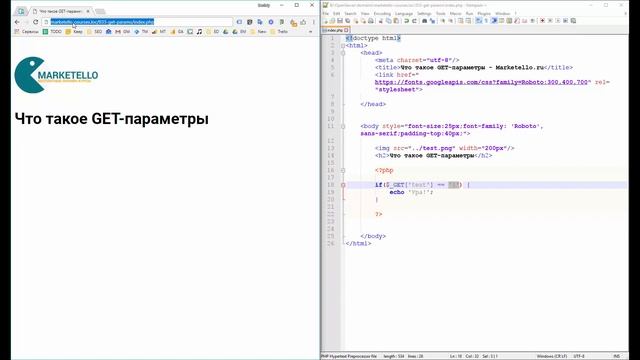This screenshot has width=640, height=360.
Task: Click the echo statement on line 19
Action: coord(411,192)
